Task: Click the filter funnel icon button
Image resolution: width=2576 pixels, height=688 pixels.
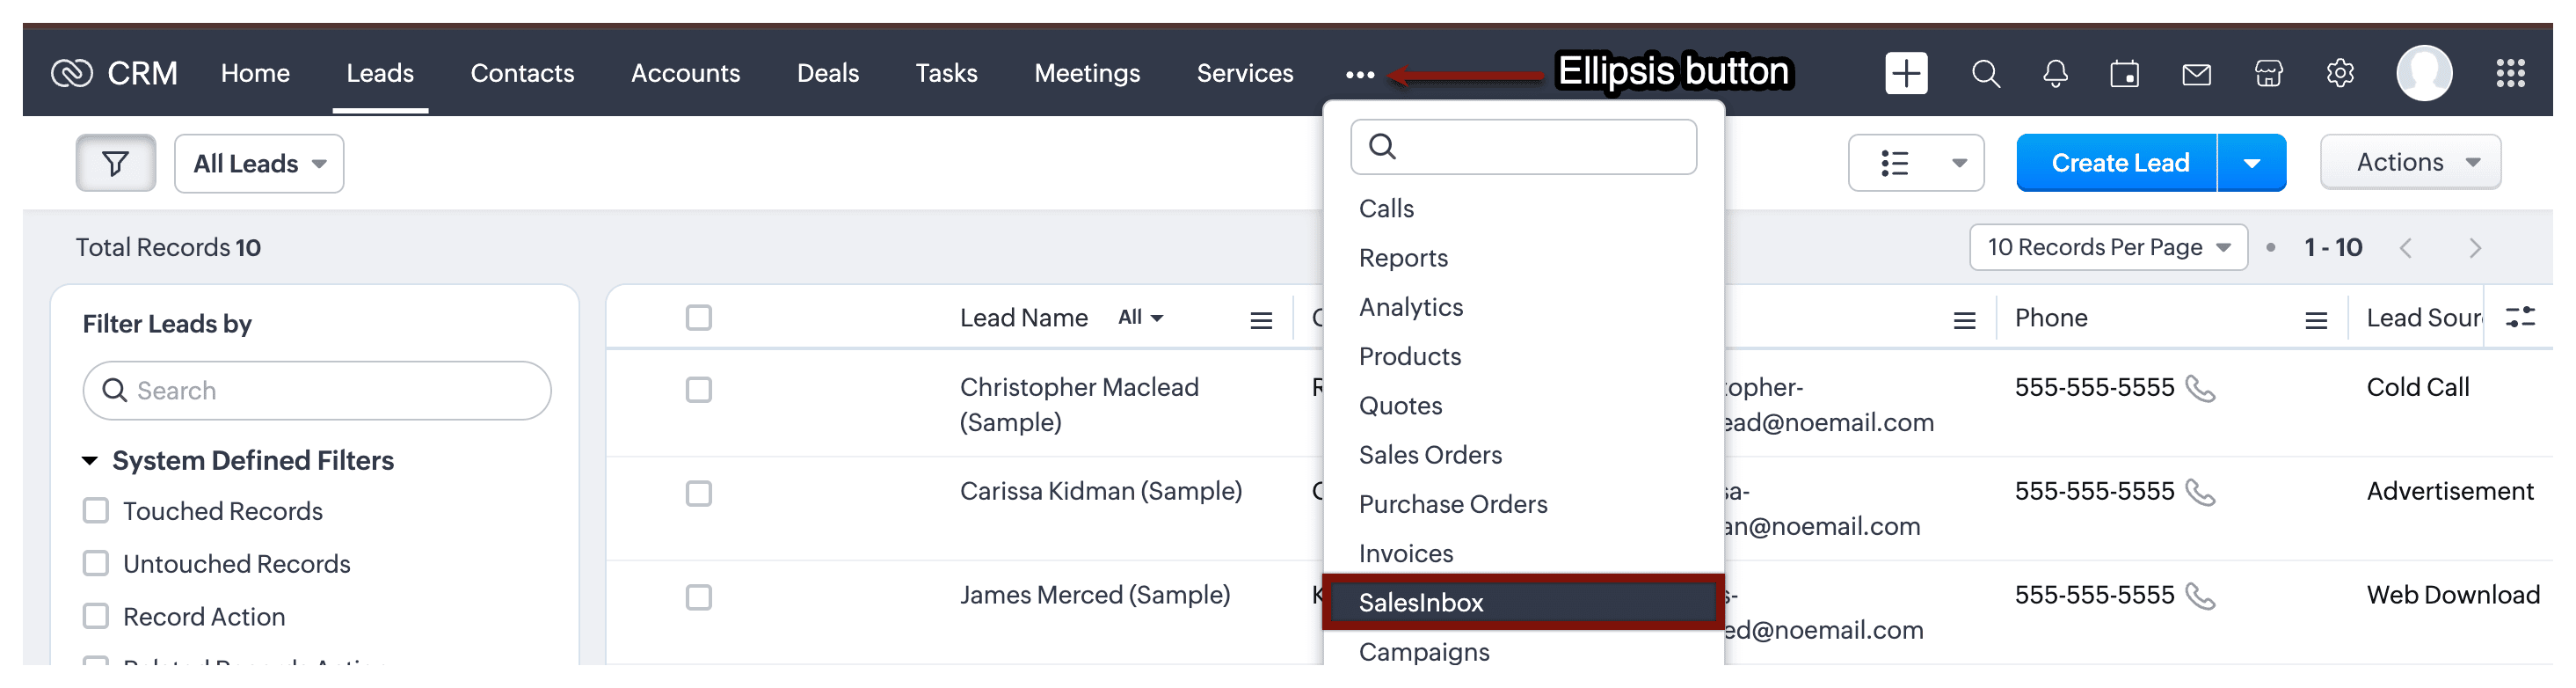Action: coord(116,163)
